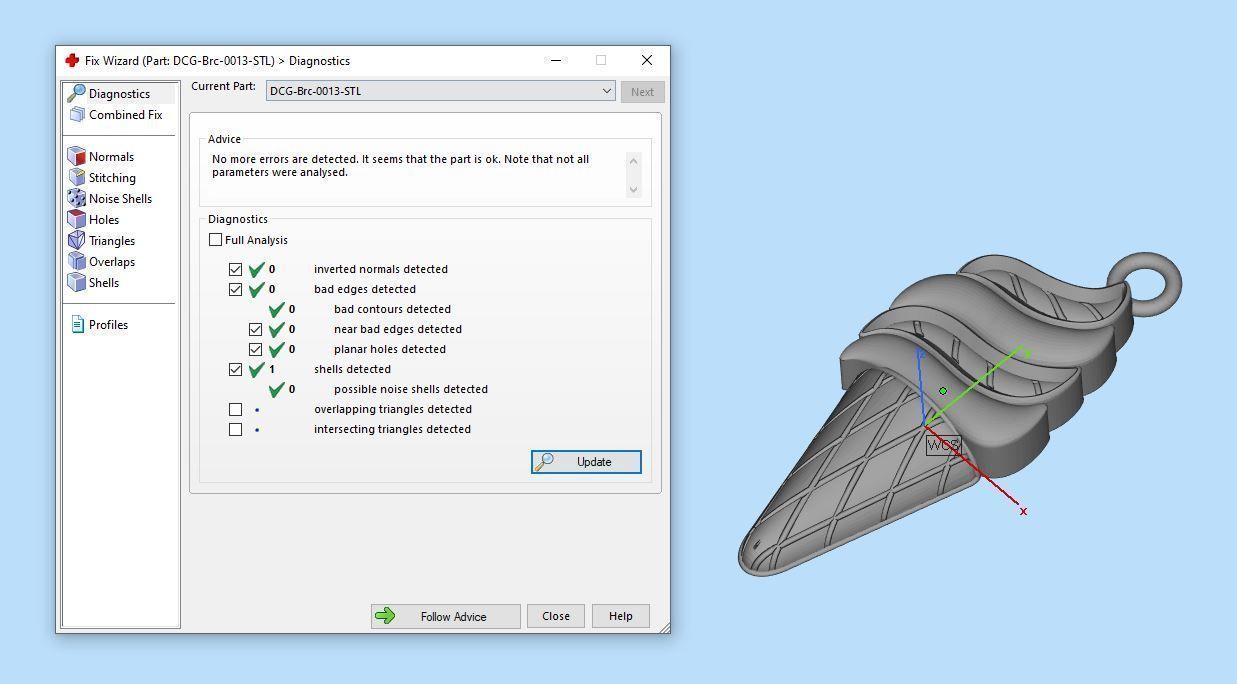The height and width of the screenshot is (684, 1237).
Task: Click the Diagnostics magnifier icon in sidebar
Action: (x=76, y=93)
